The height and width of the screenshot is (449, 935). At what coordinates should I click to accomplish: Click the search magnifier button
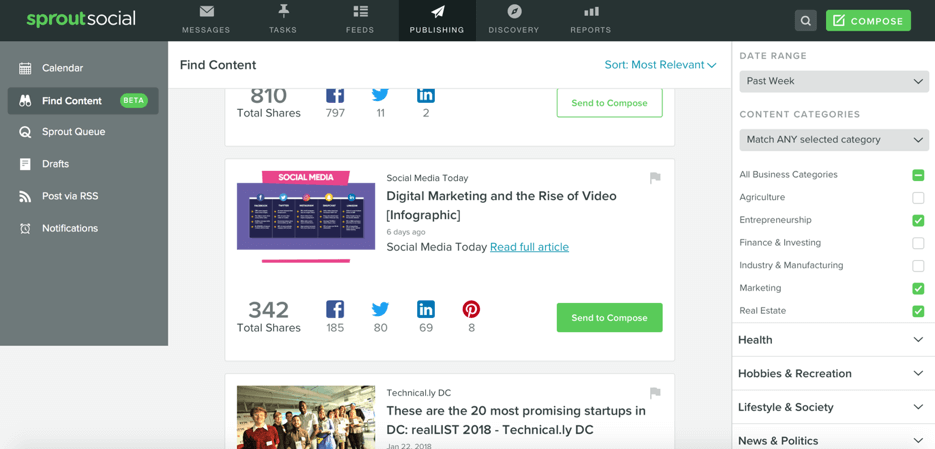[x=806, y=21]
